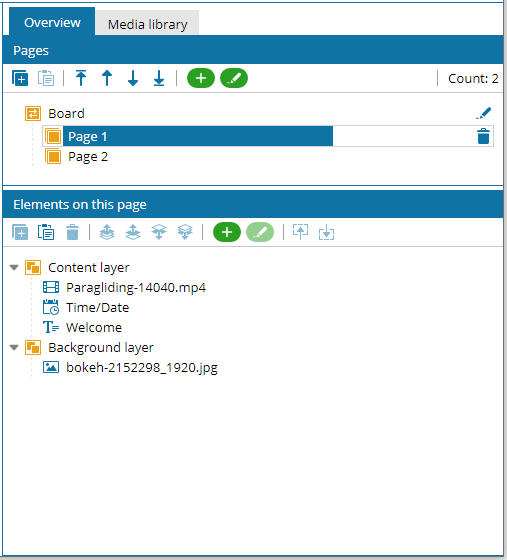Move the selected page up one position
Viewport: 507px width, 560px height.
pyautogui.click(x=107, y=78)
